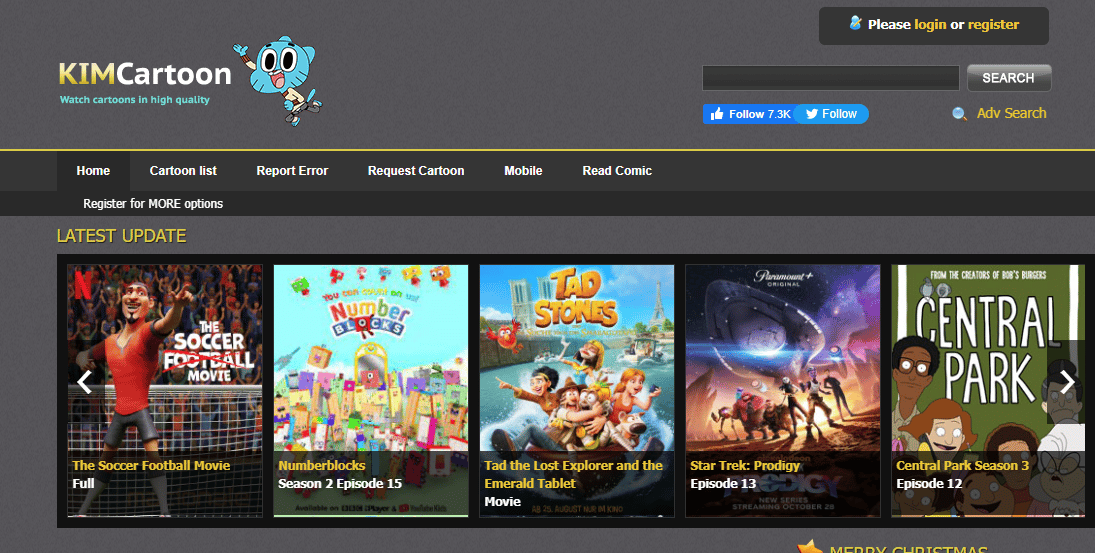The image size is (1095, 553).
Task: Open The Soccer Football Movie poster
Action: (165, 390)
